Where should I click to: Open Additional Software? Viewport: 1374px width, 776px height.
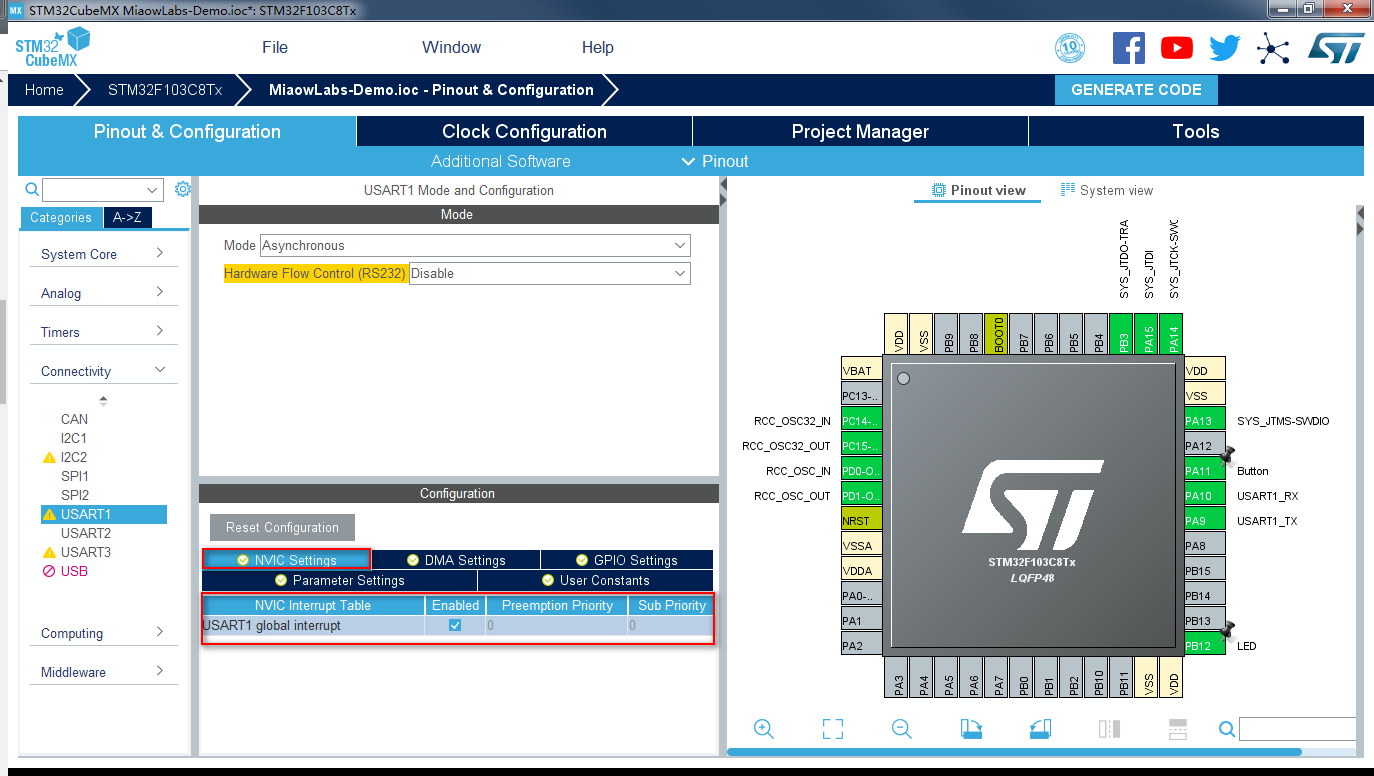pos(500,161)
